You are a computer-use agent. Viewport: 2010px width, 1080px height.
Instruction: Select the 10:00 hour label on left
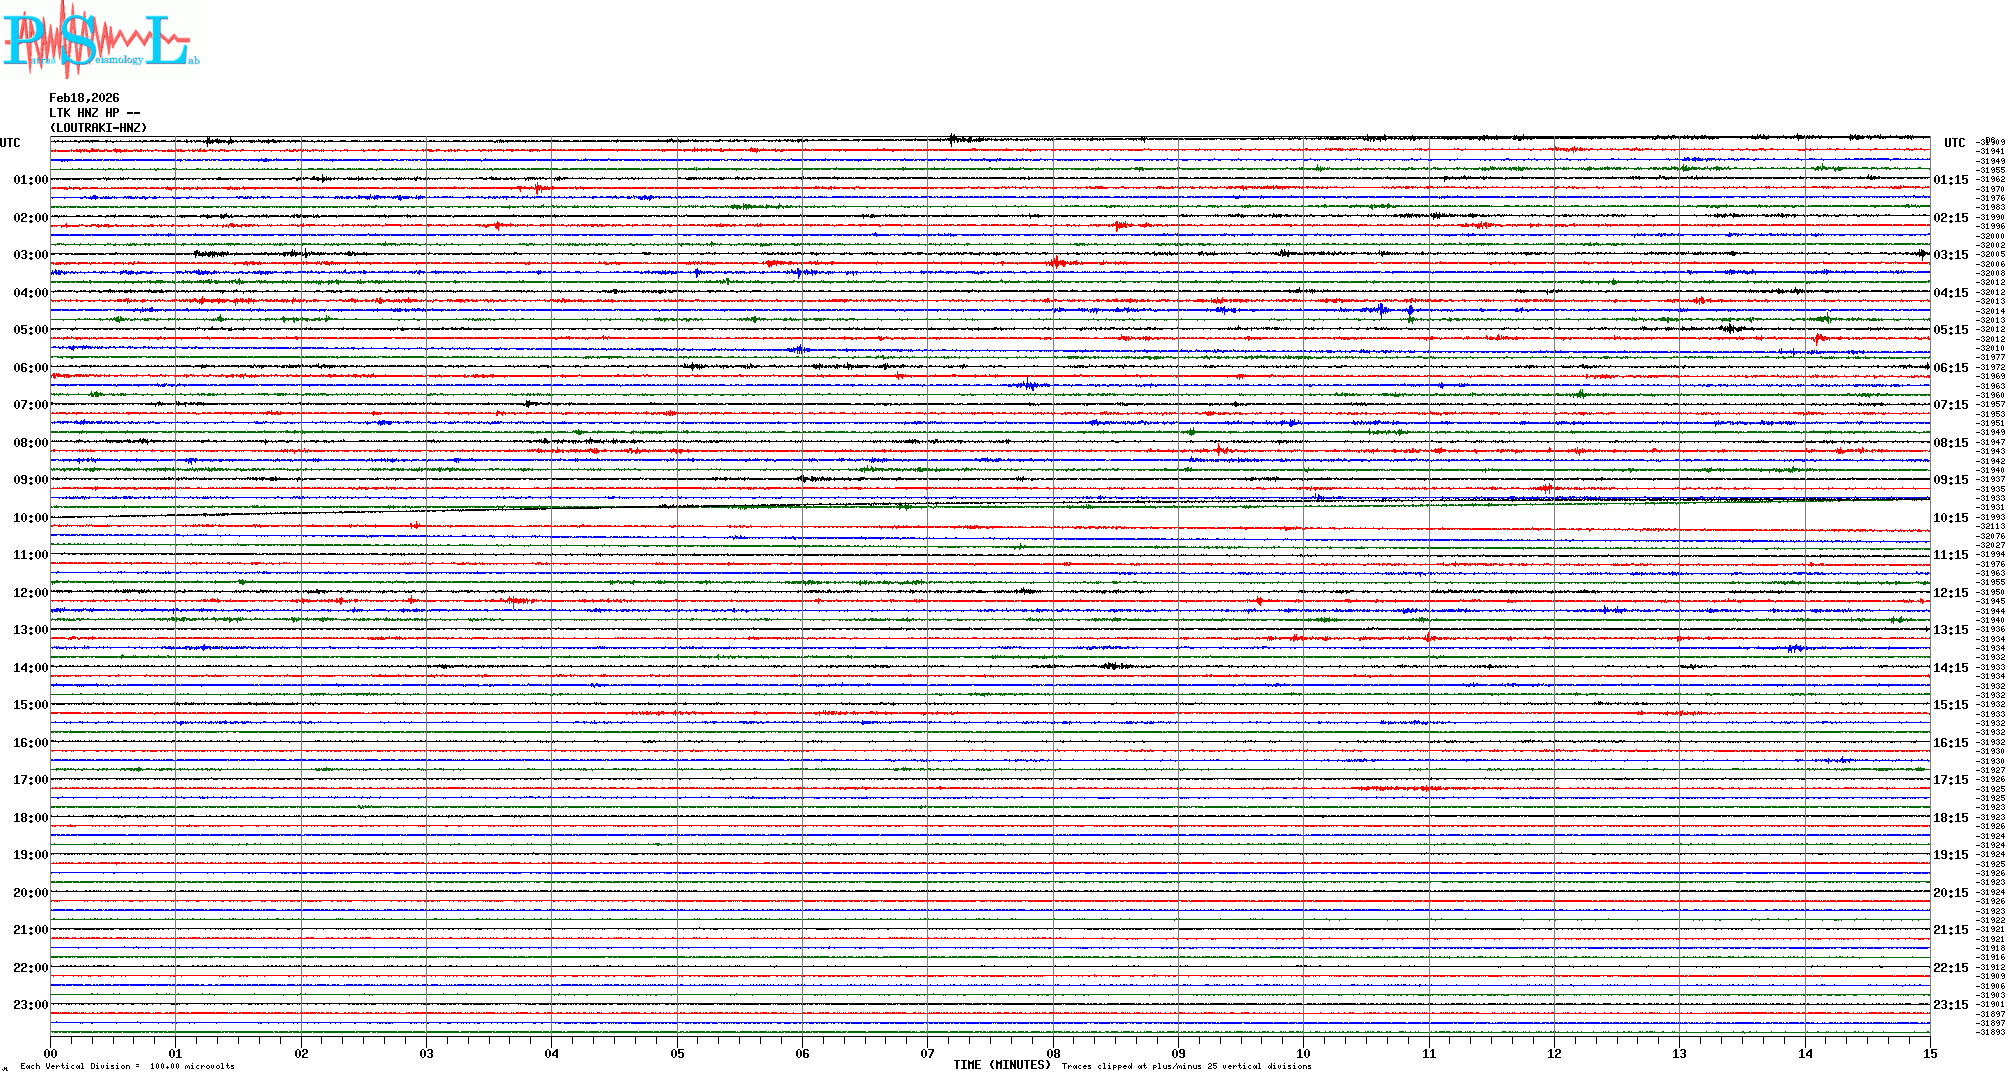pos(30,518)
